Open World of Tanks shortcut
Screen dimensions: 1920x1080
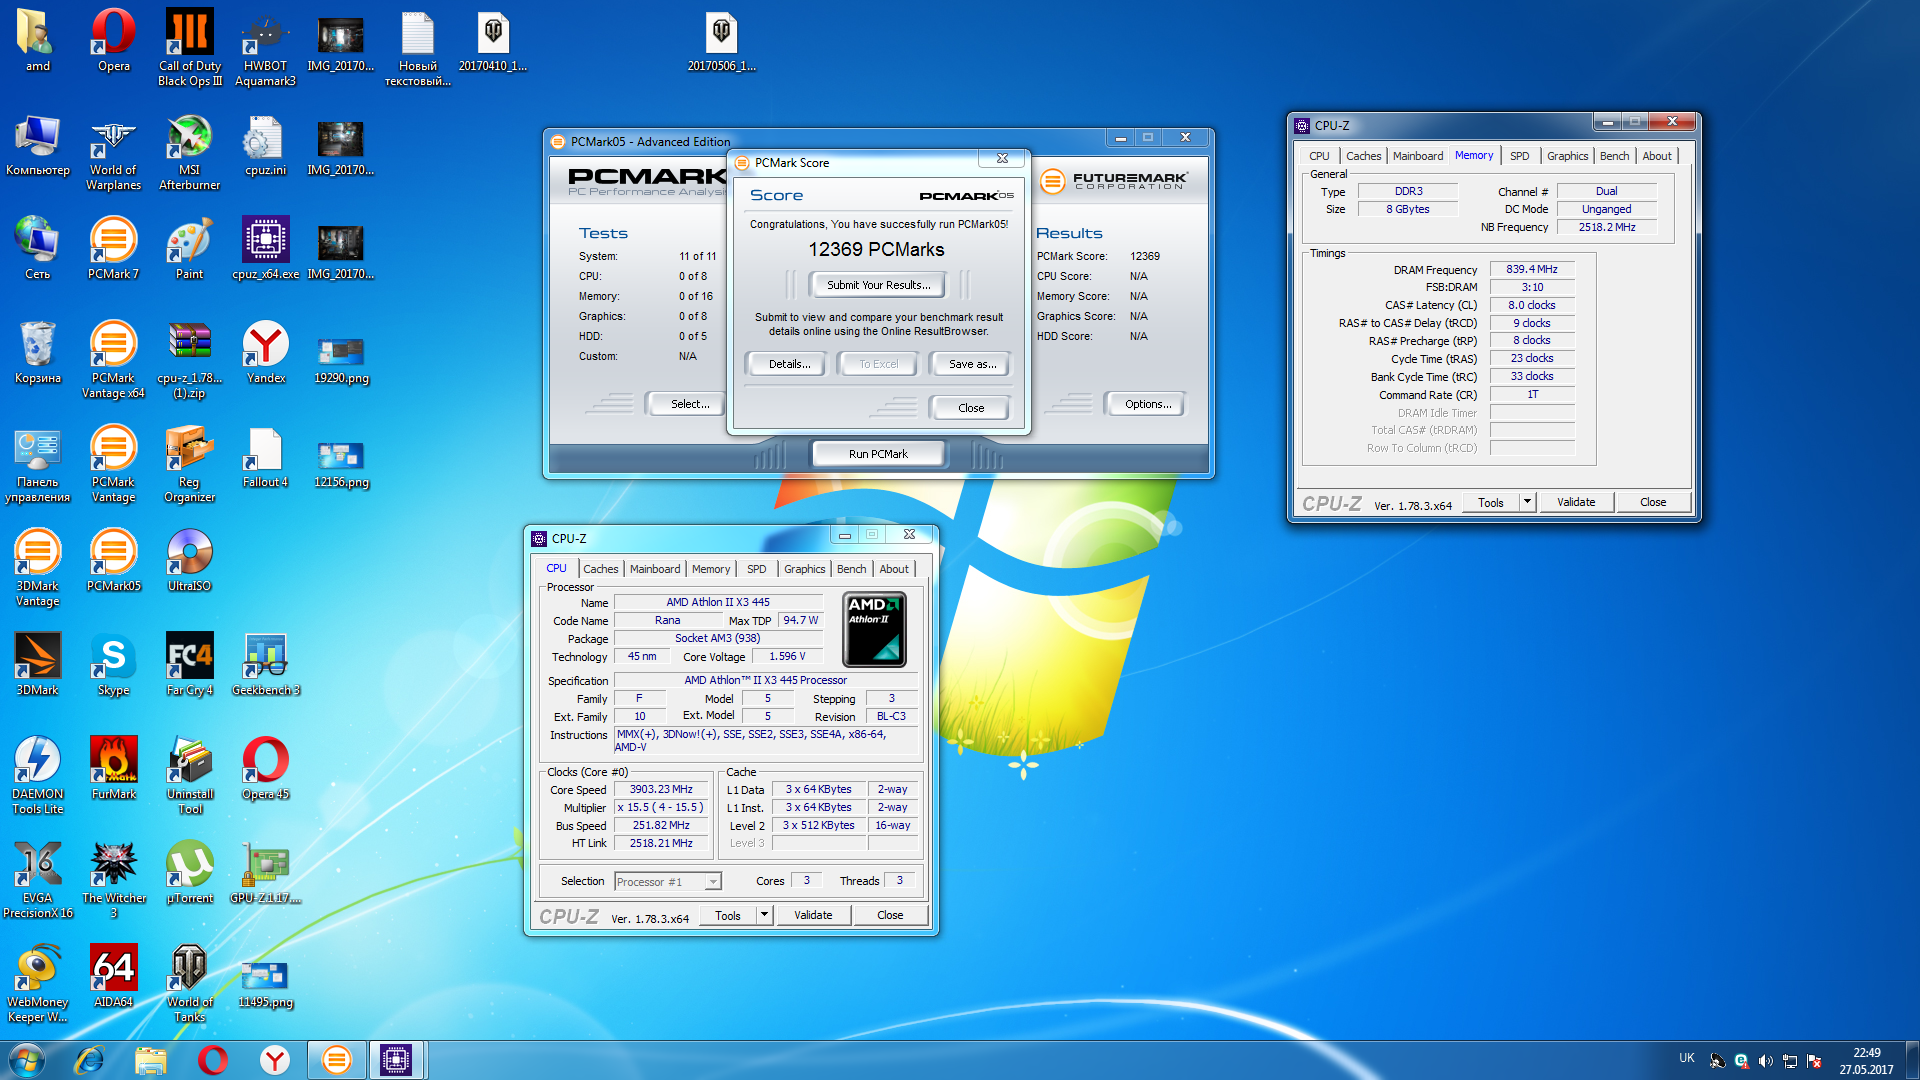[x=189, y=984]
